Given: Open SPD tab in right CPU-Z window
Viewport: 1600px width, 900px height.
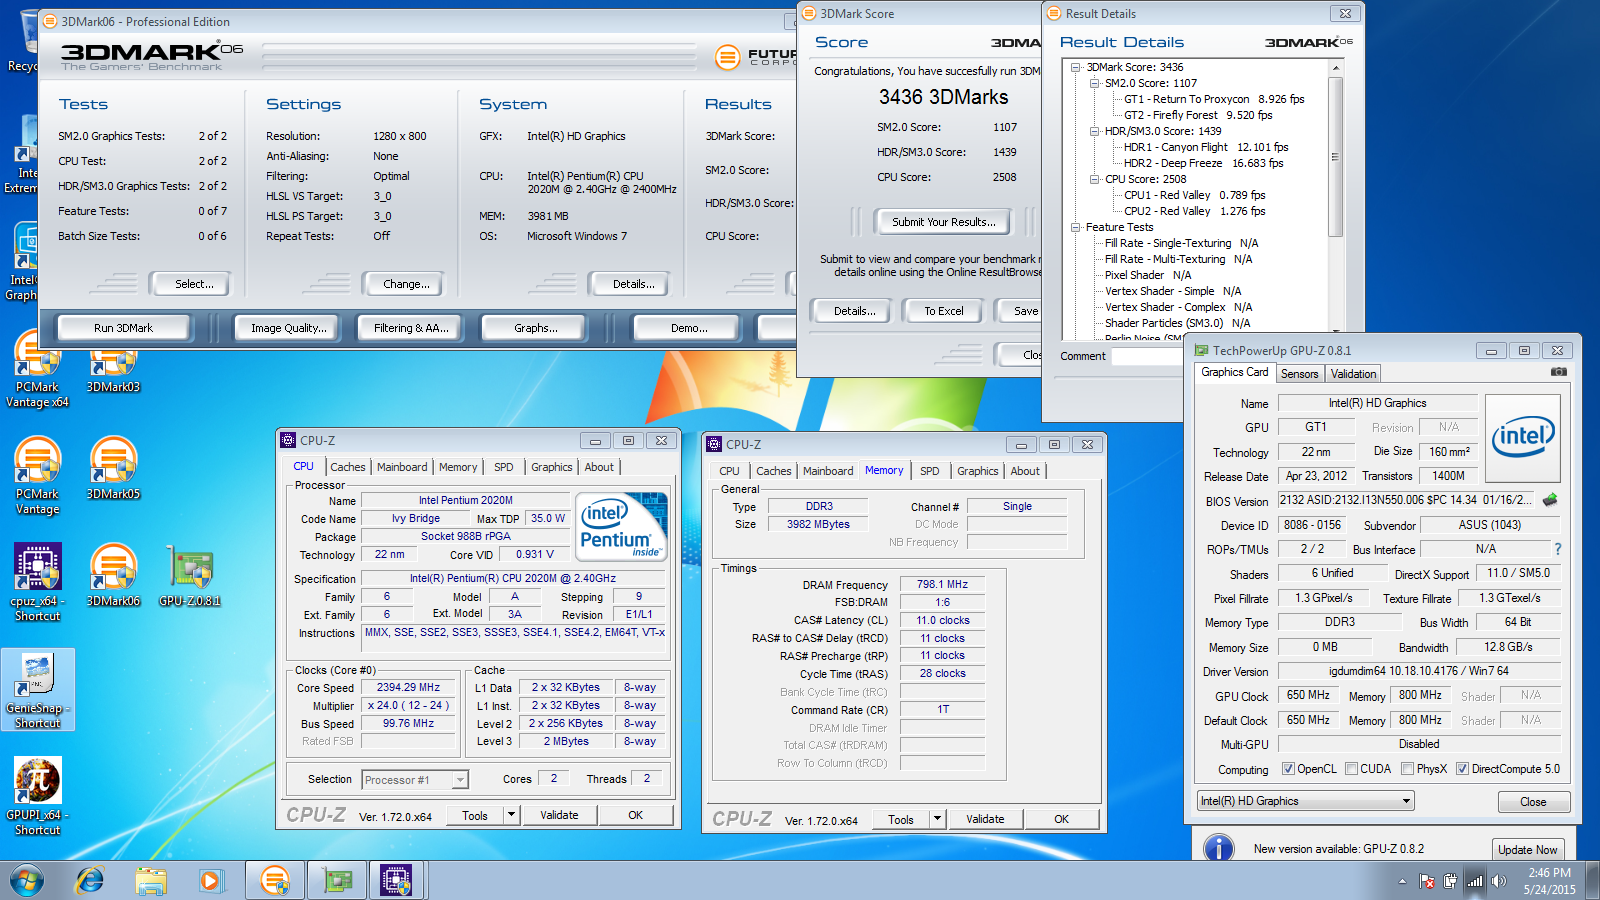Looking at the screenshot, I should coord(930,471).
